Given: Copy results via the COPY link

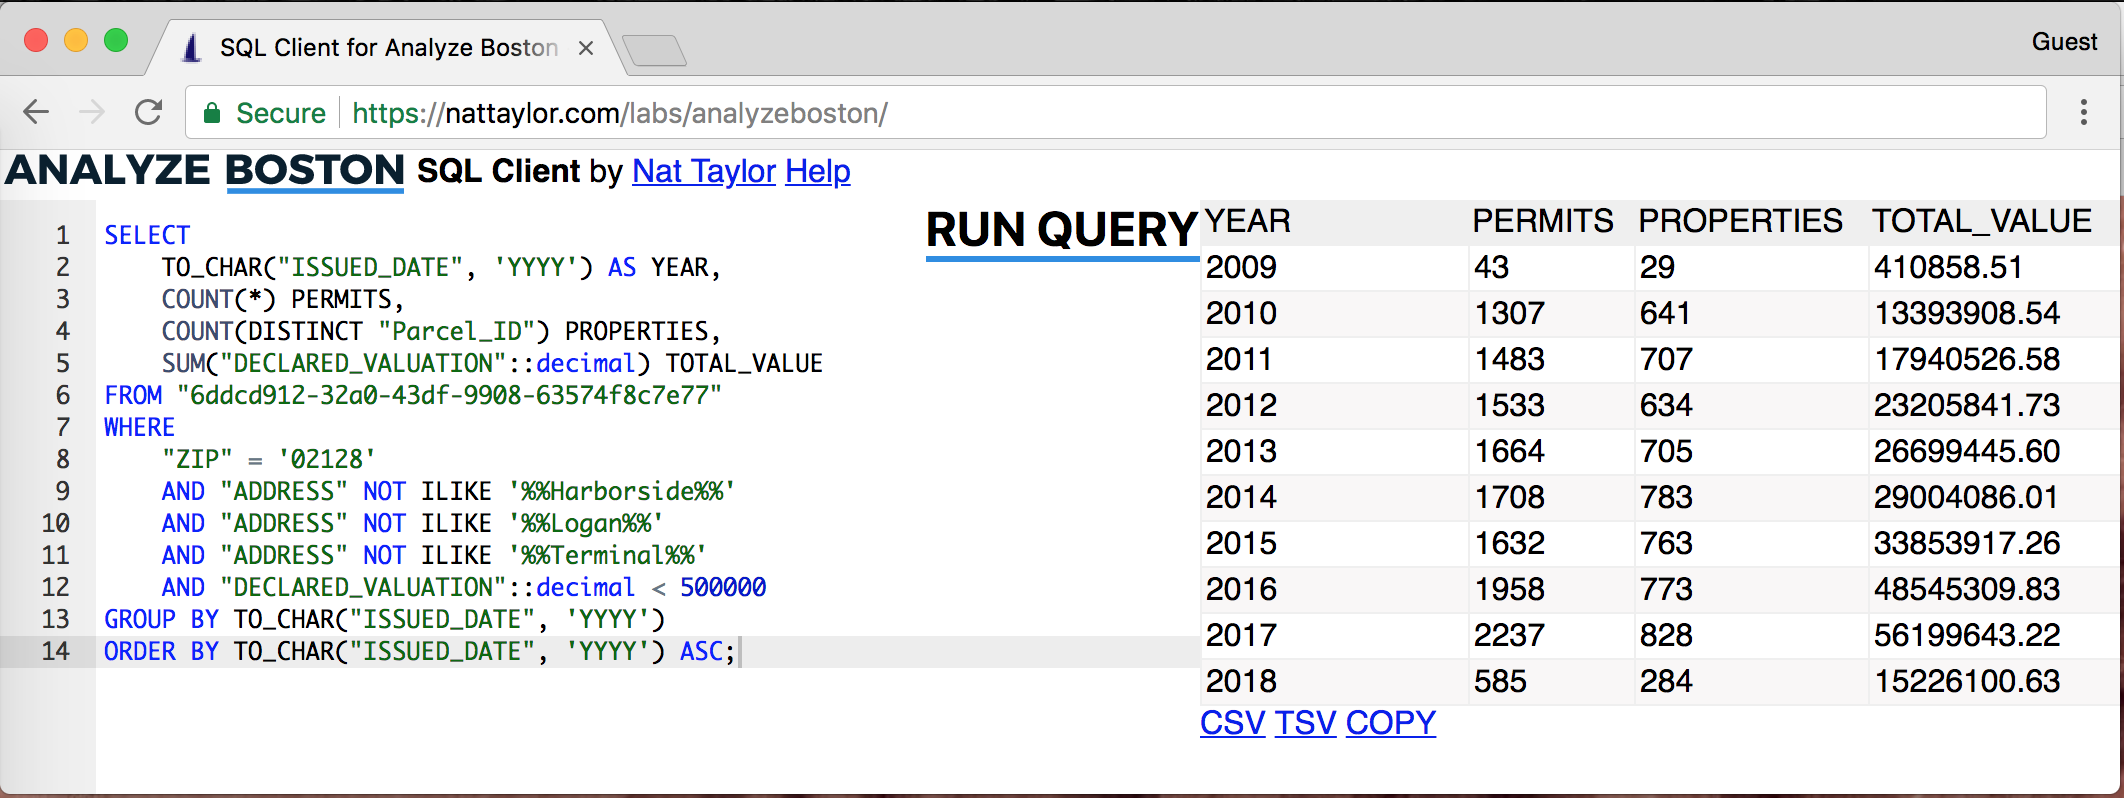Looking at the screenshot, I should pyautogui.click(x=1391, y=722).
